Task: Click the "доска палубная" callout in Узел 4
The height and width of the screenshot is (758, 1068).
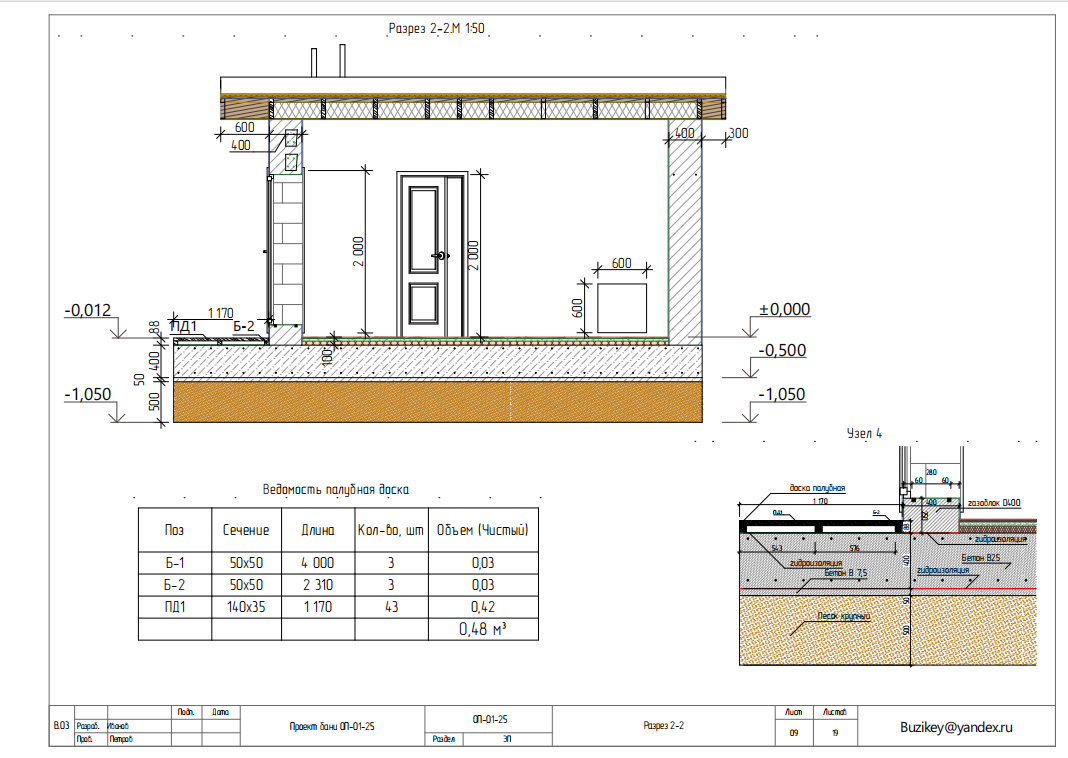Action: [x=817, y=488]
